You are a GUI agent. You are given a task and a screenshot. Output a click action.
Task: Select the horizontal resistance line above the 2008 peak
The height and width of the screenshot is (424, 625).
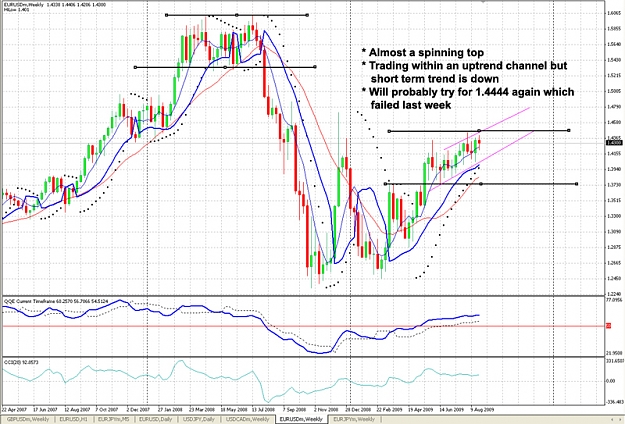[237, 15]
